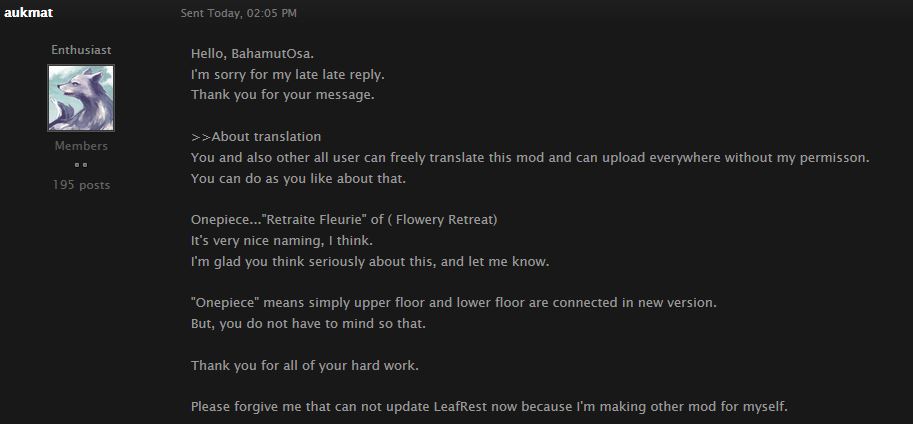Click the late reply apology line
Image resolution: width=913 pixels, height=424 pixels.
[288, 74]
